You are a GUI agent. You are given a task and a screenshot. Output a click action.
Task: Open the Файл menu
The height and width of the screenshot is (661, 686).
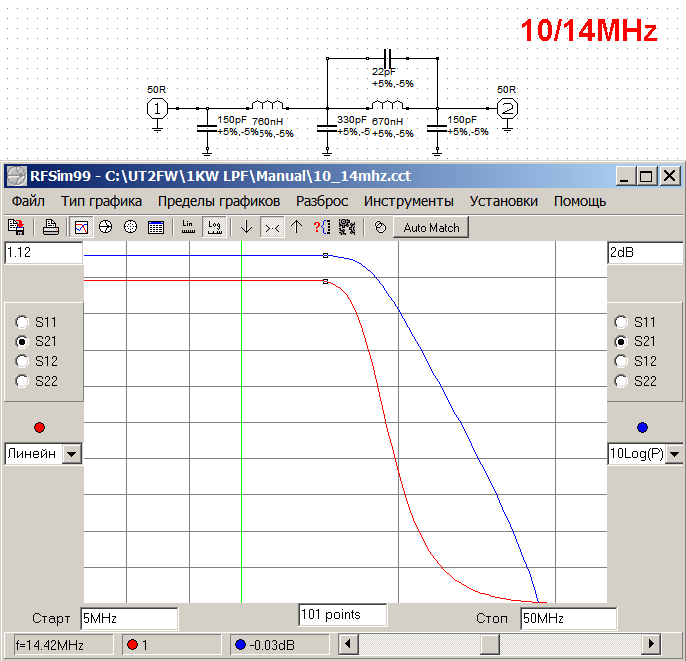(x=29, y=201)
